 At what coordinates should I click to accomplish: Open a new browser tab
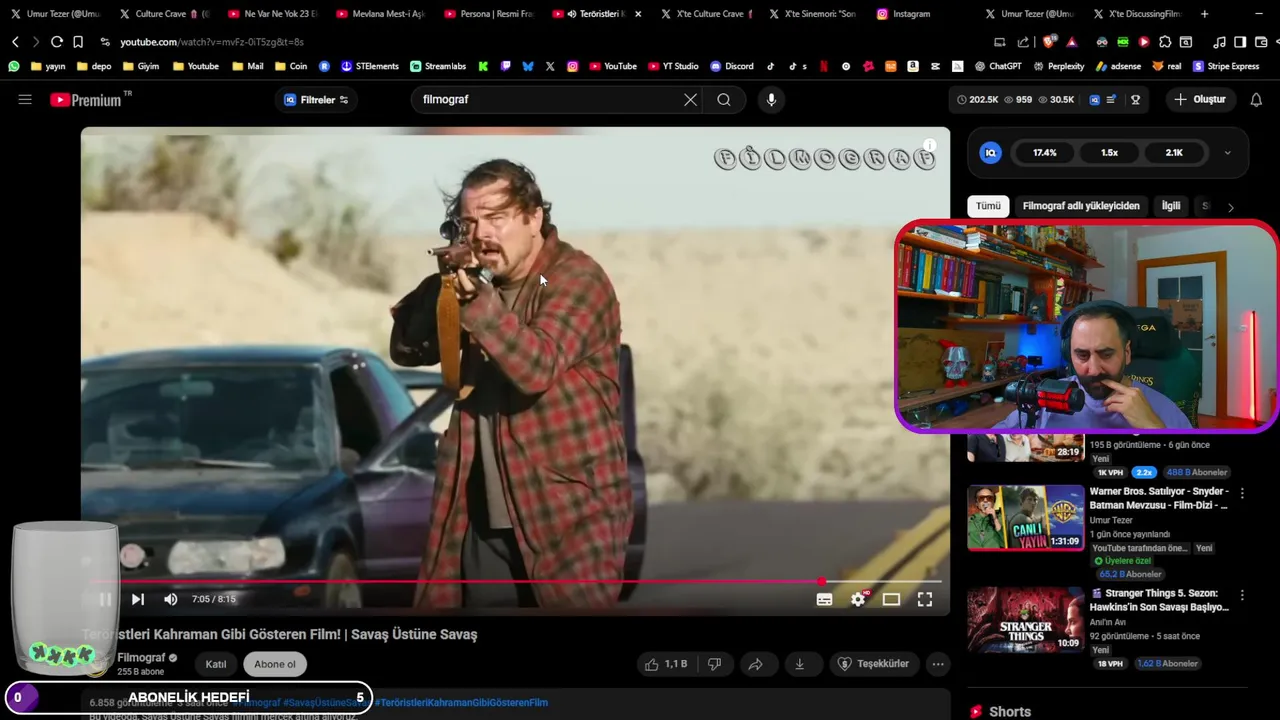(1204, 14)
